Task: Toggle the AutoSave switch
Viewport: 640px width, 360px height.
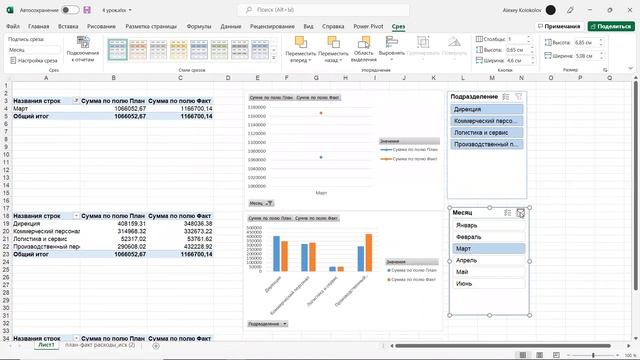Action: pos(70,10)
